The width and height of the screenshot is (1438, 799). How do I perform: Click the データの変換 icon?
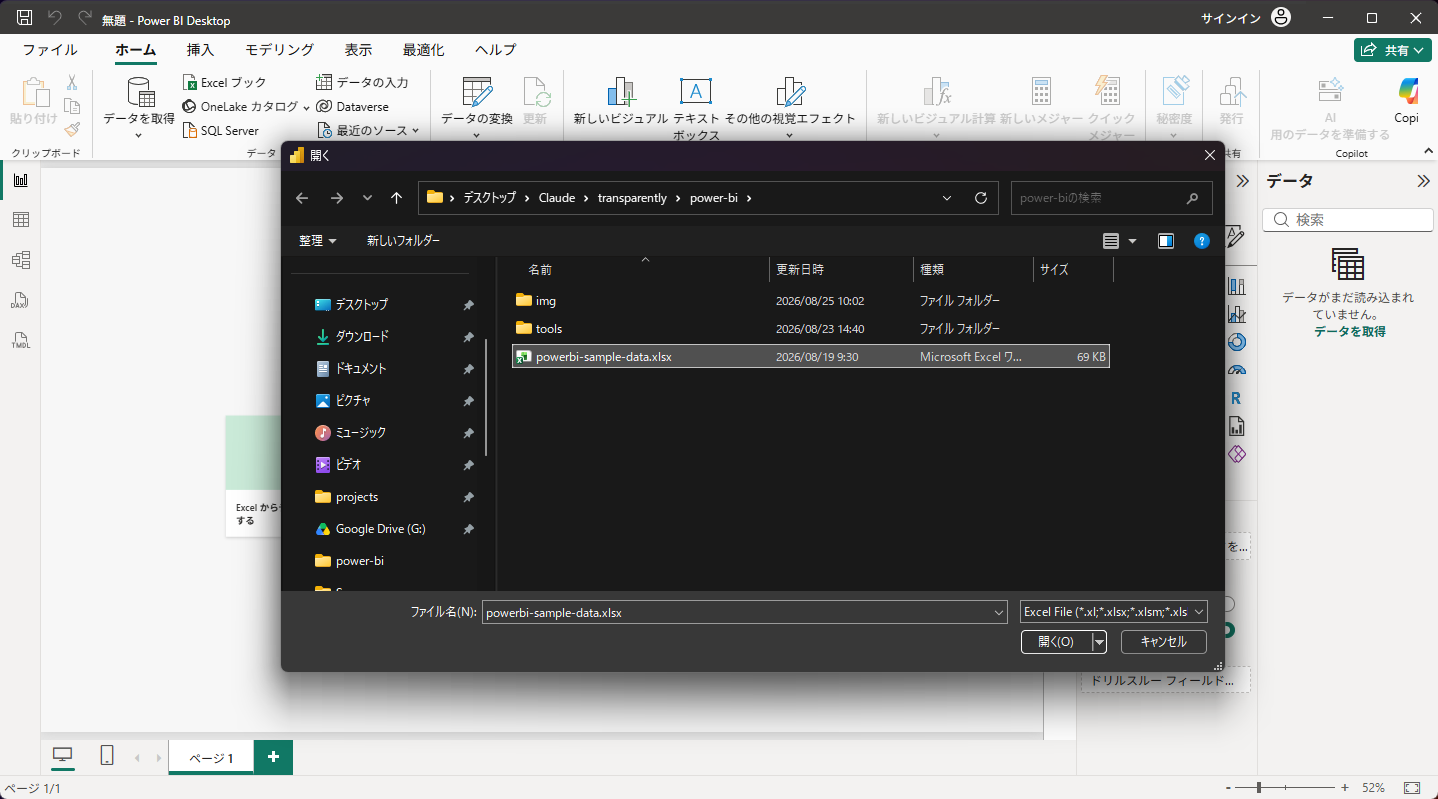coord(477,93)
